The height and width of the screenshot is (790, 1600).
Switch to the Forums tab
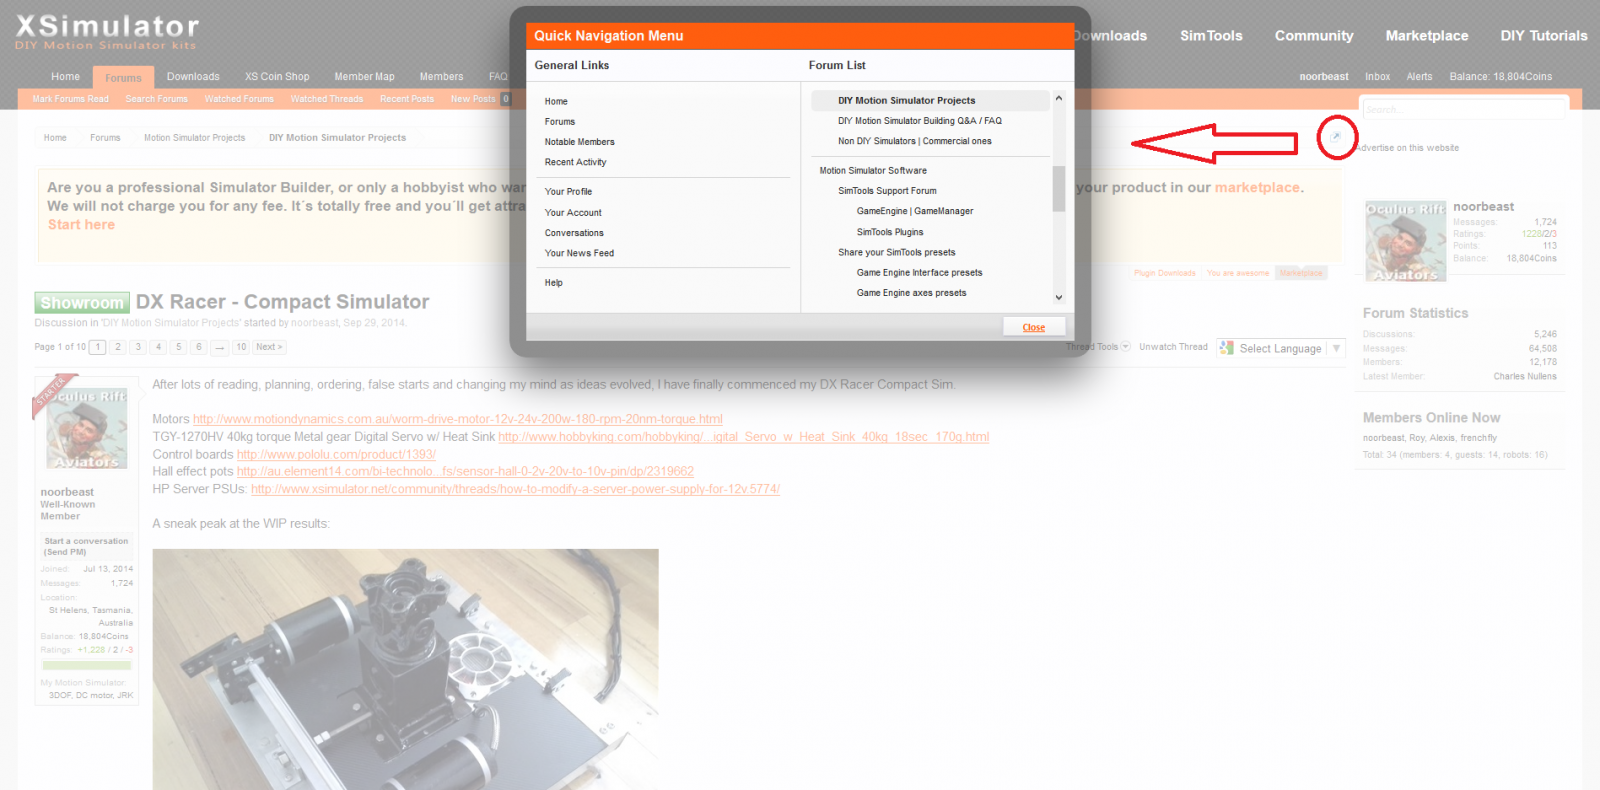click(124, 77)
